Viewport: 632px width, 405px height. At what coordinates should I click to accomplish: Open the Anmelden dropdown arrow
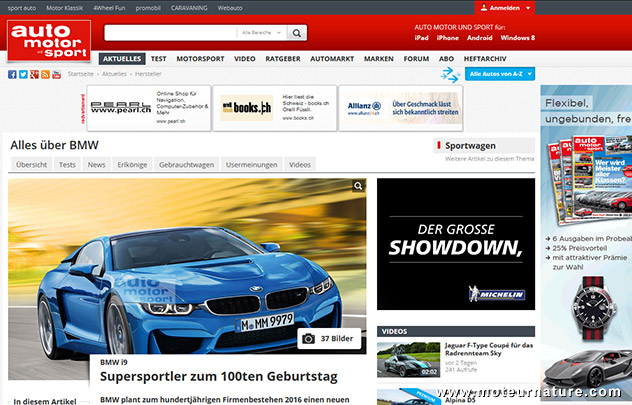[x=528, y=8]
